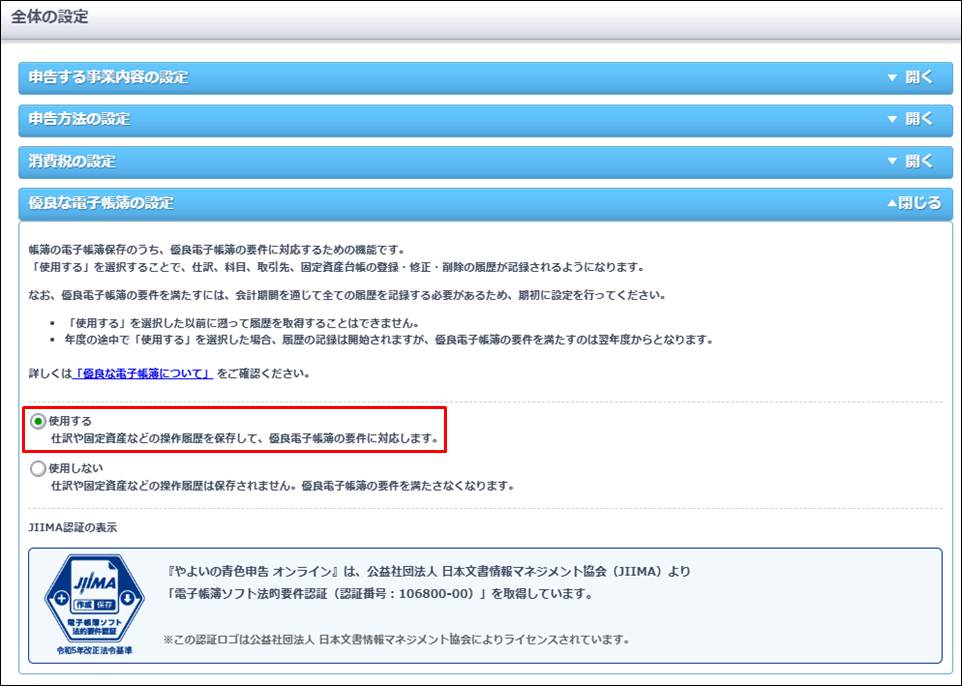The width and height of the screenshot is (962, 686).
Task: Click the down triangle on 申告する事業内容の設定
Action: coord(892,78)
